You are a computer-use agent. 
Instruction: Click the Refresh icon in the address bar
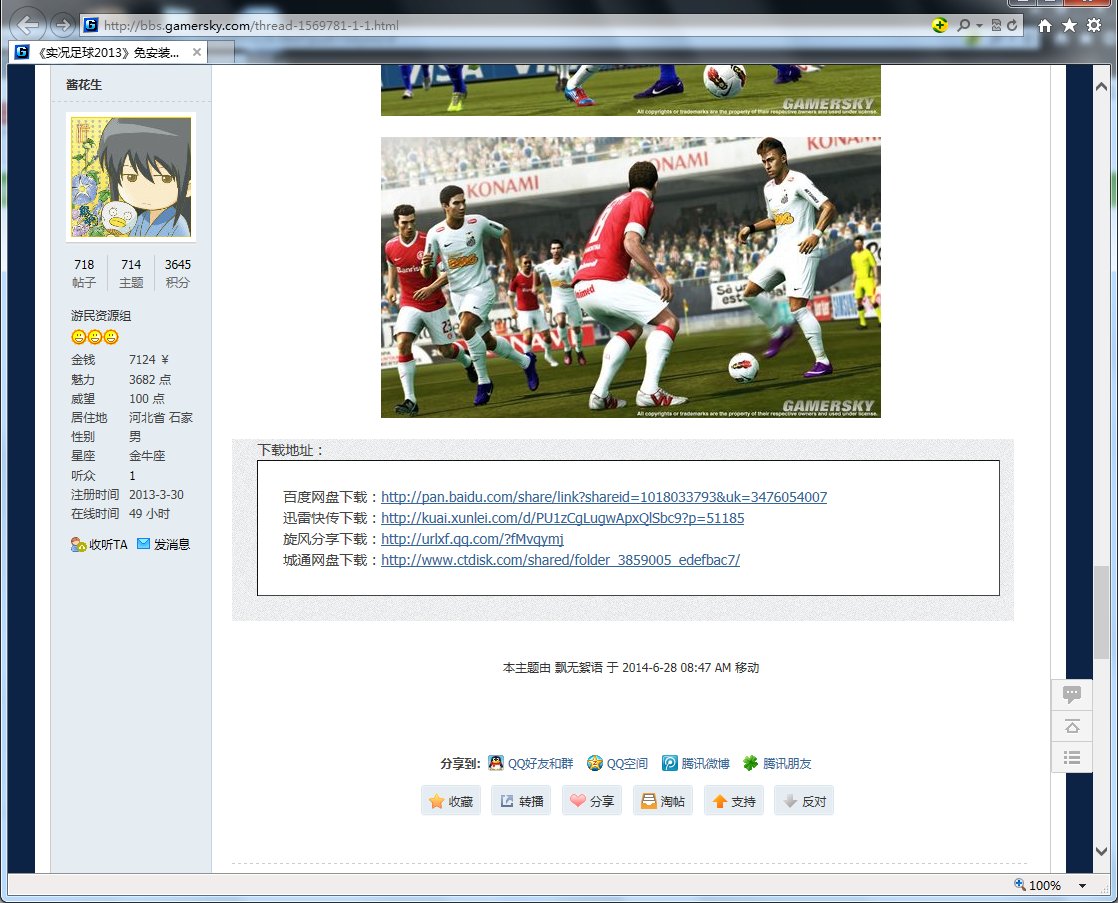pyautogui.click(x=1013, y=26)
